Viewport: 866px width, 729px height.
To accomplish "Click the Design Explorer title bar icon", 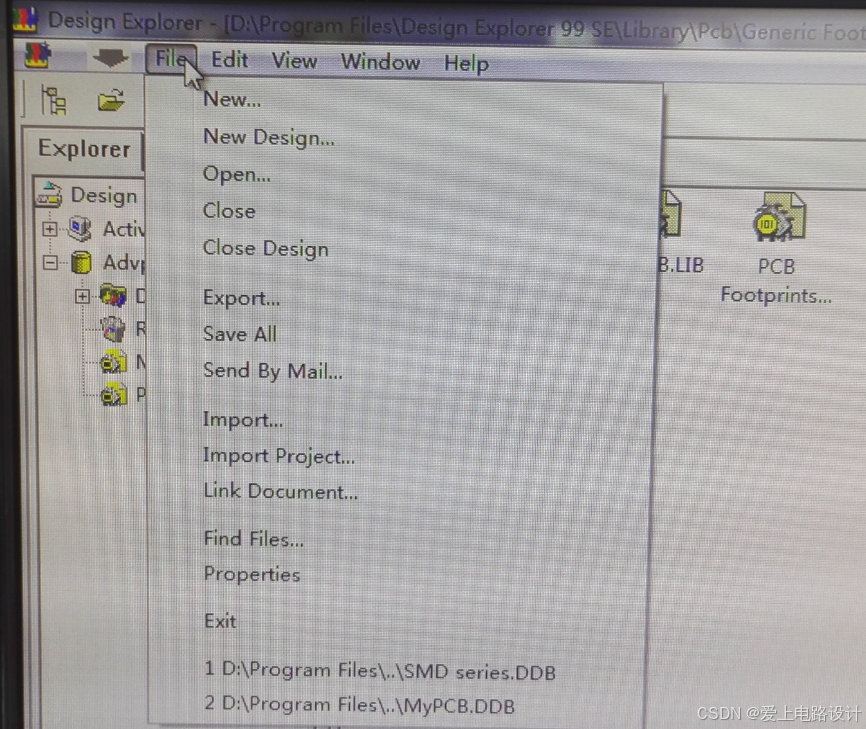I will coord(25,19).
